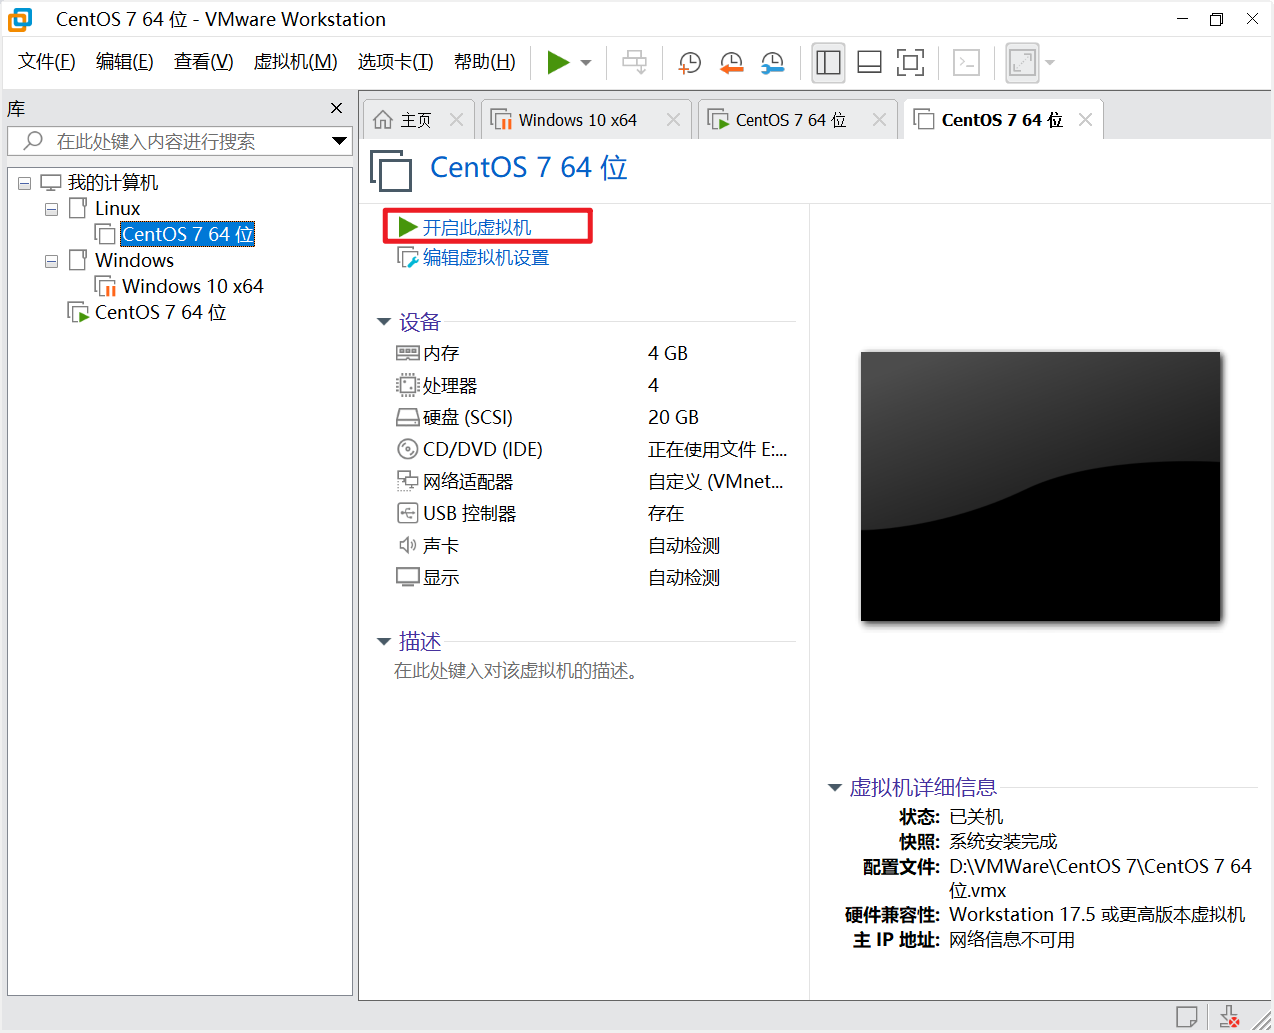Image resolution: width=1274 pixels, height=1033 pixels.
Task: Collapse the 描述 description section
Action: tap(384, 641)
